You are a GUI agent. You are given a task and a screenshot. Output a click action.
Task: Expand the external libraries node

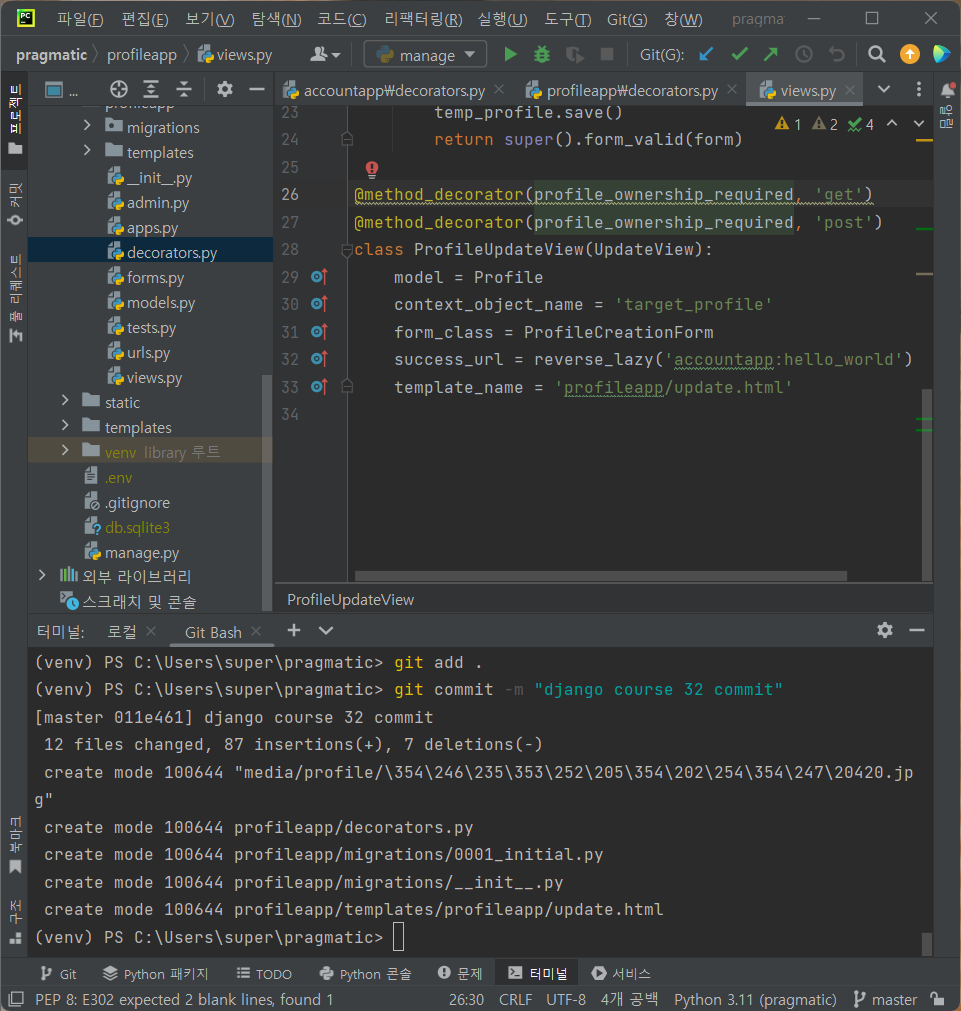(x=41, y=576)
